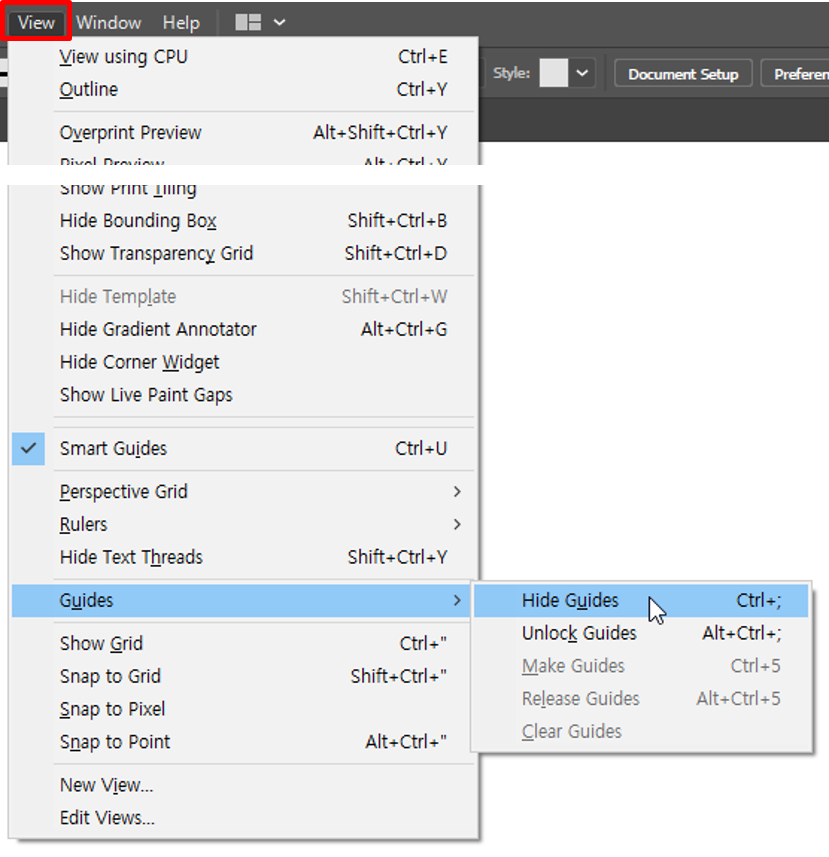Enable Snap to Grid
Screen dimensions: 829x857
pyautogui.click(x=110, y=676)
